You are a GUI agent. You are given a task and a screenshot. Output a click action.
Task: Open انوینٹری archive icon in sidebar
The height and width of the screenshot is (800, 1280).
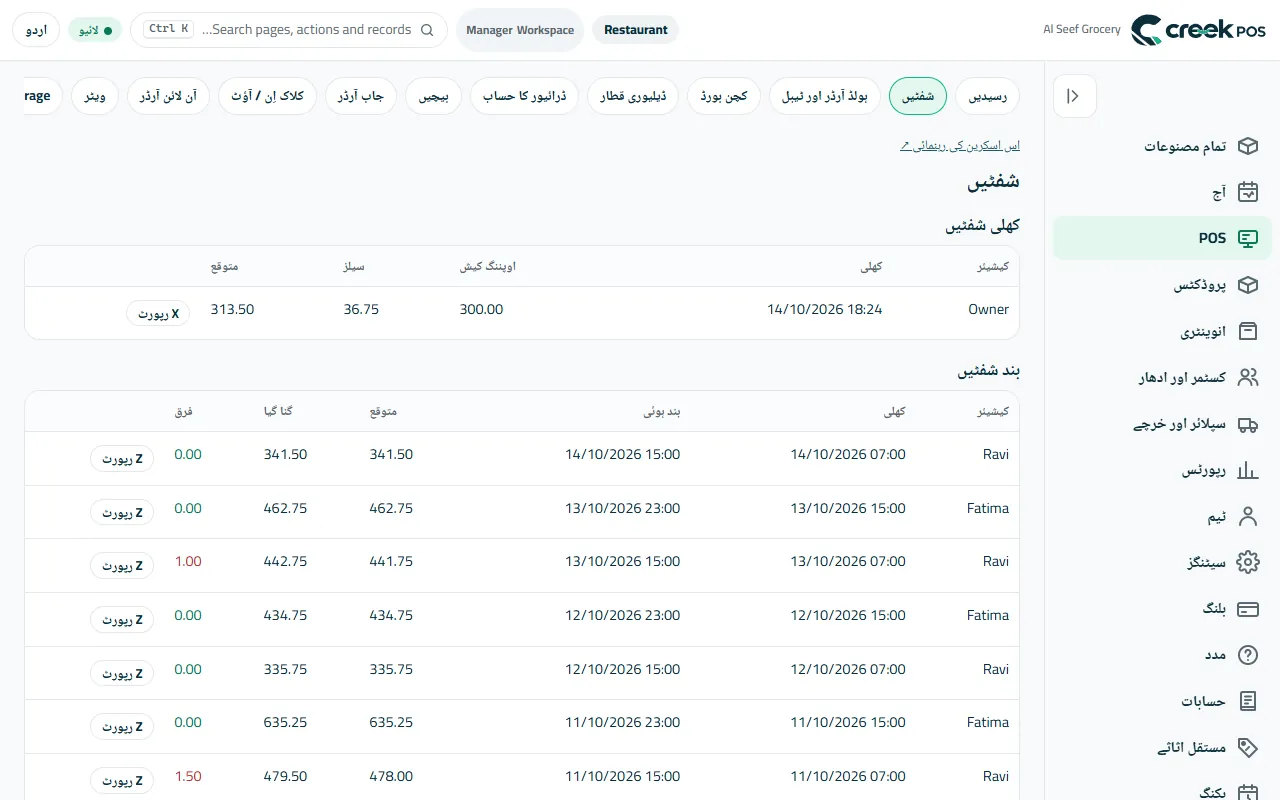click(1247, 331)
